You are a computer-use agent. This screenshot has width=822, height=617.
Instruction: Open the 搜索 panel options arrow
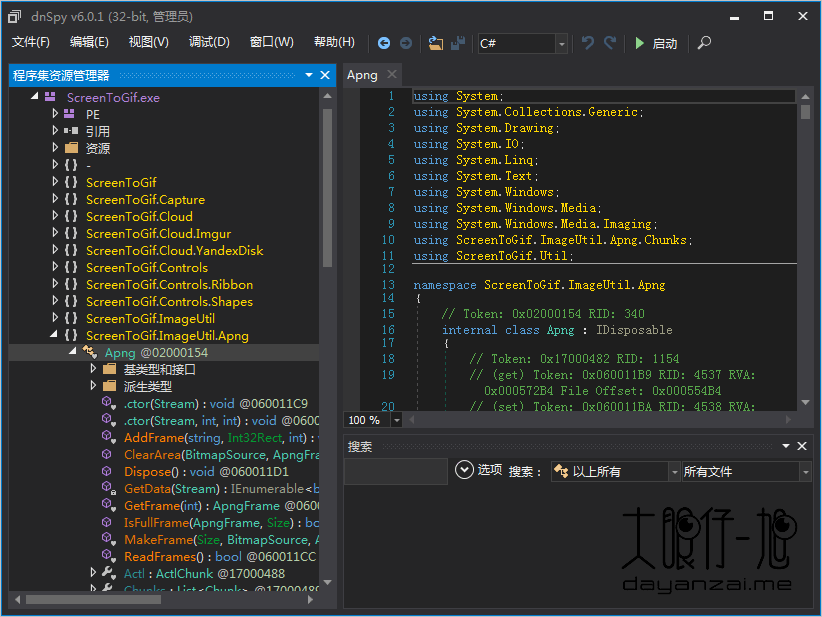tap(786, 446)
